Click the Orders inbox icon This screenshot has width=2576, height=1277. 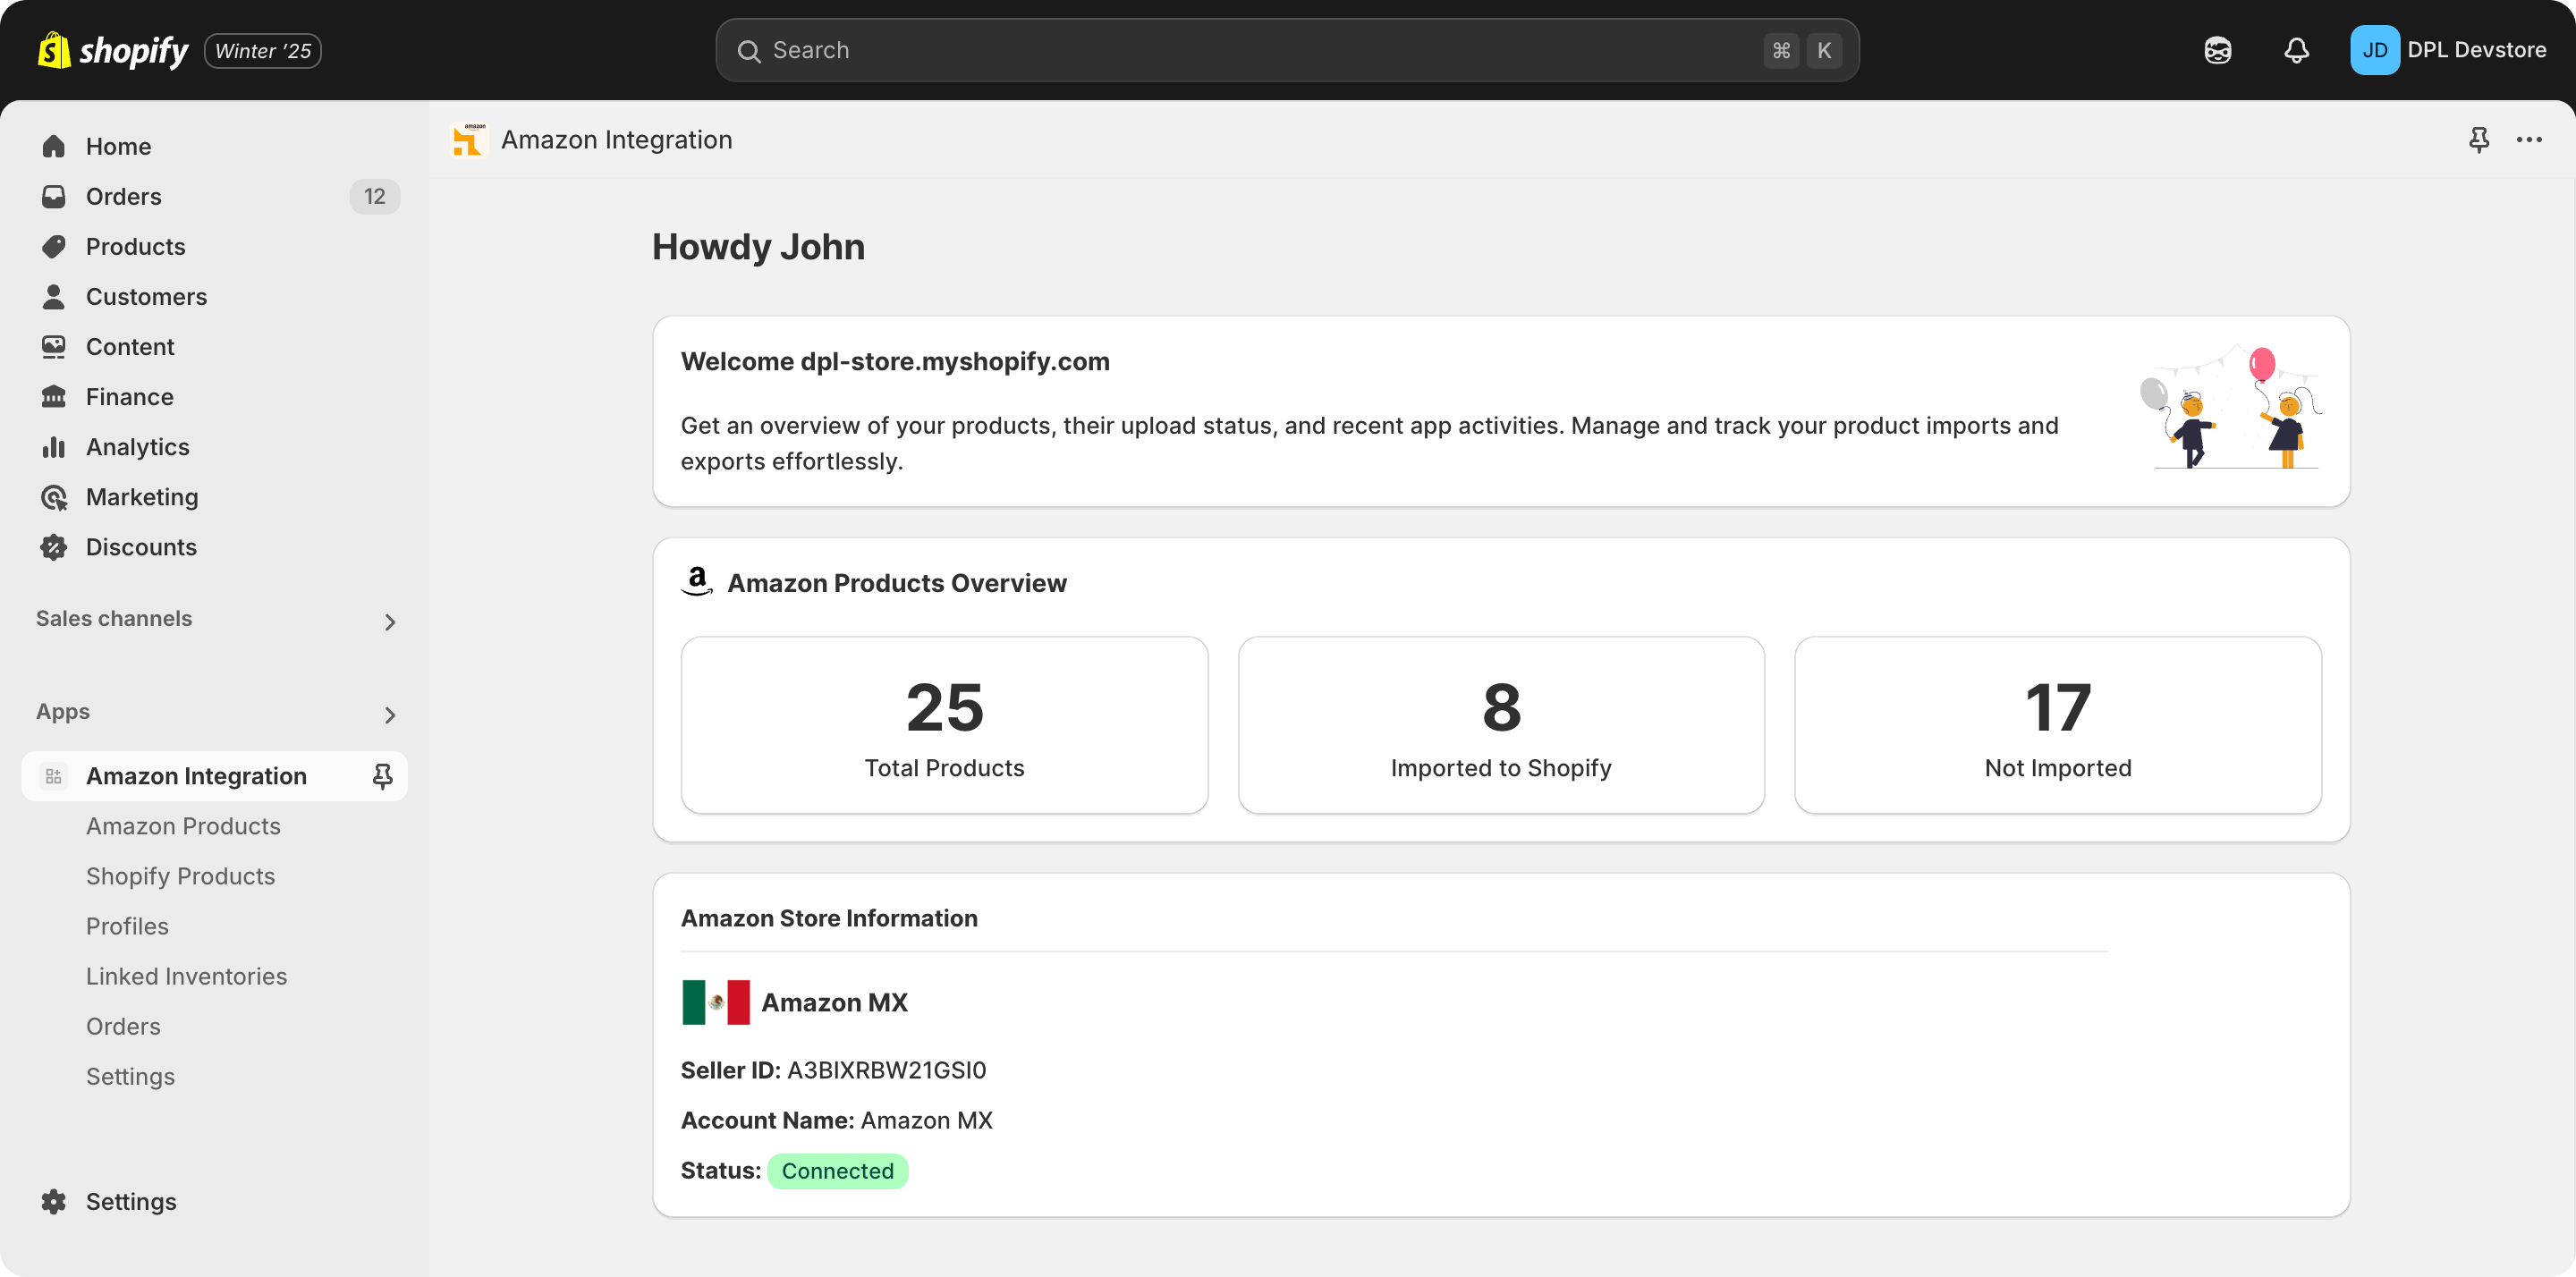(x=53, y=196)
